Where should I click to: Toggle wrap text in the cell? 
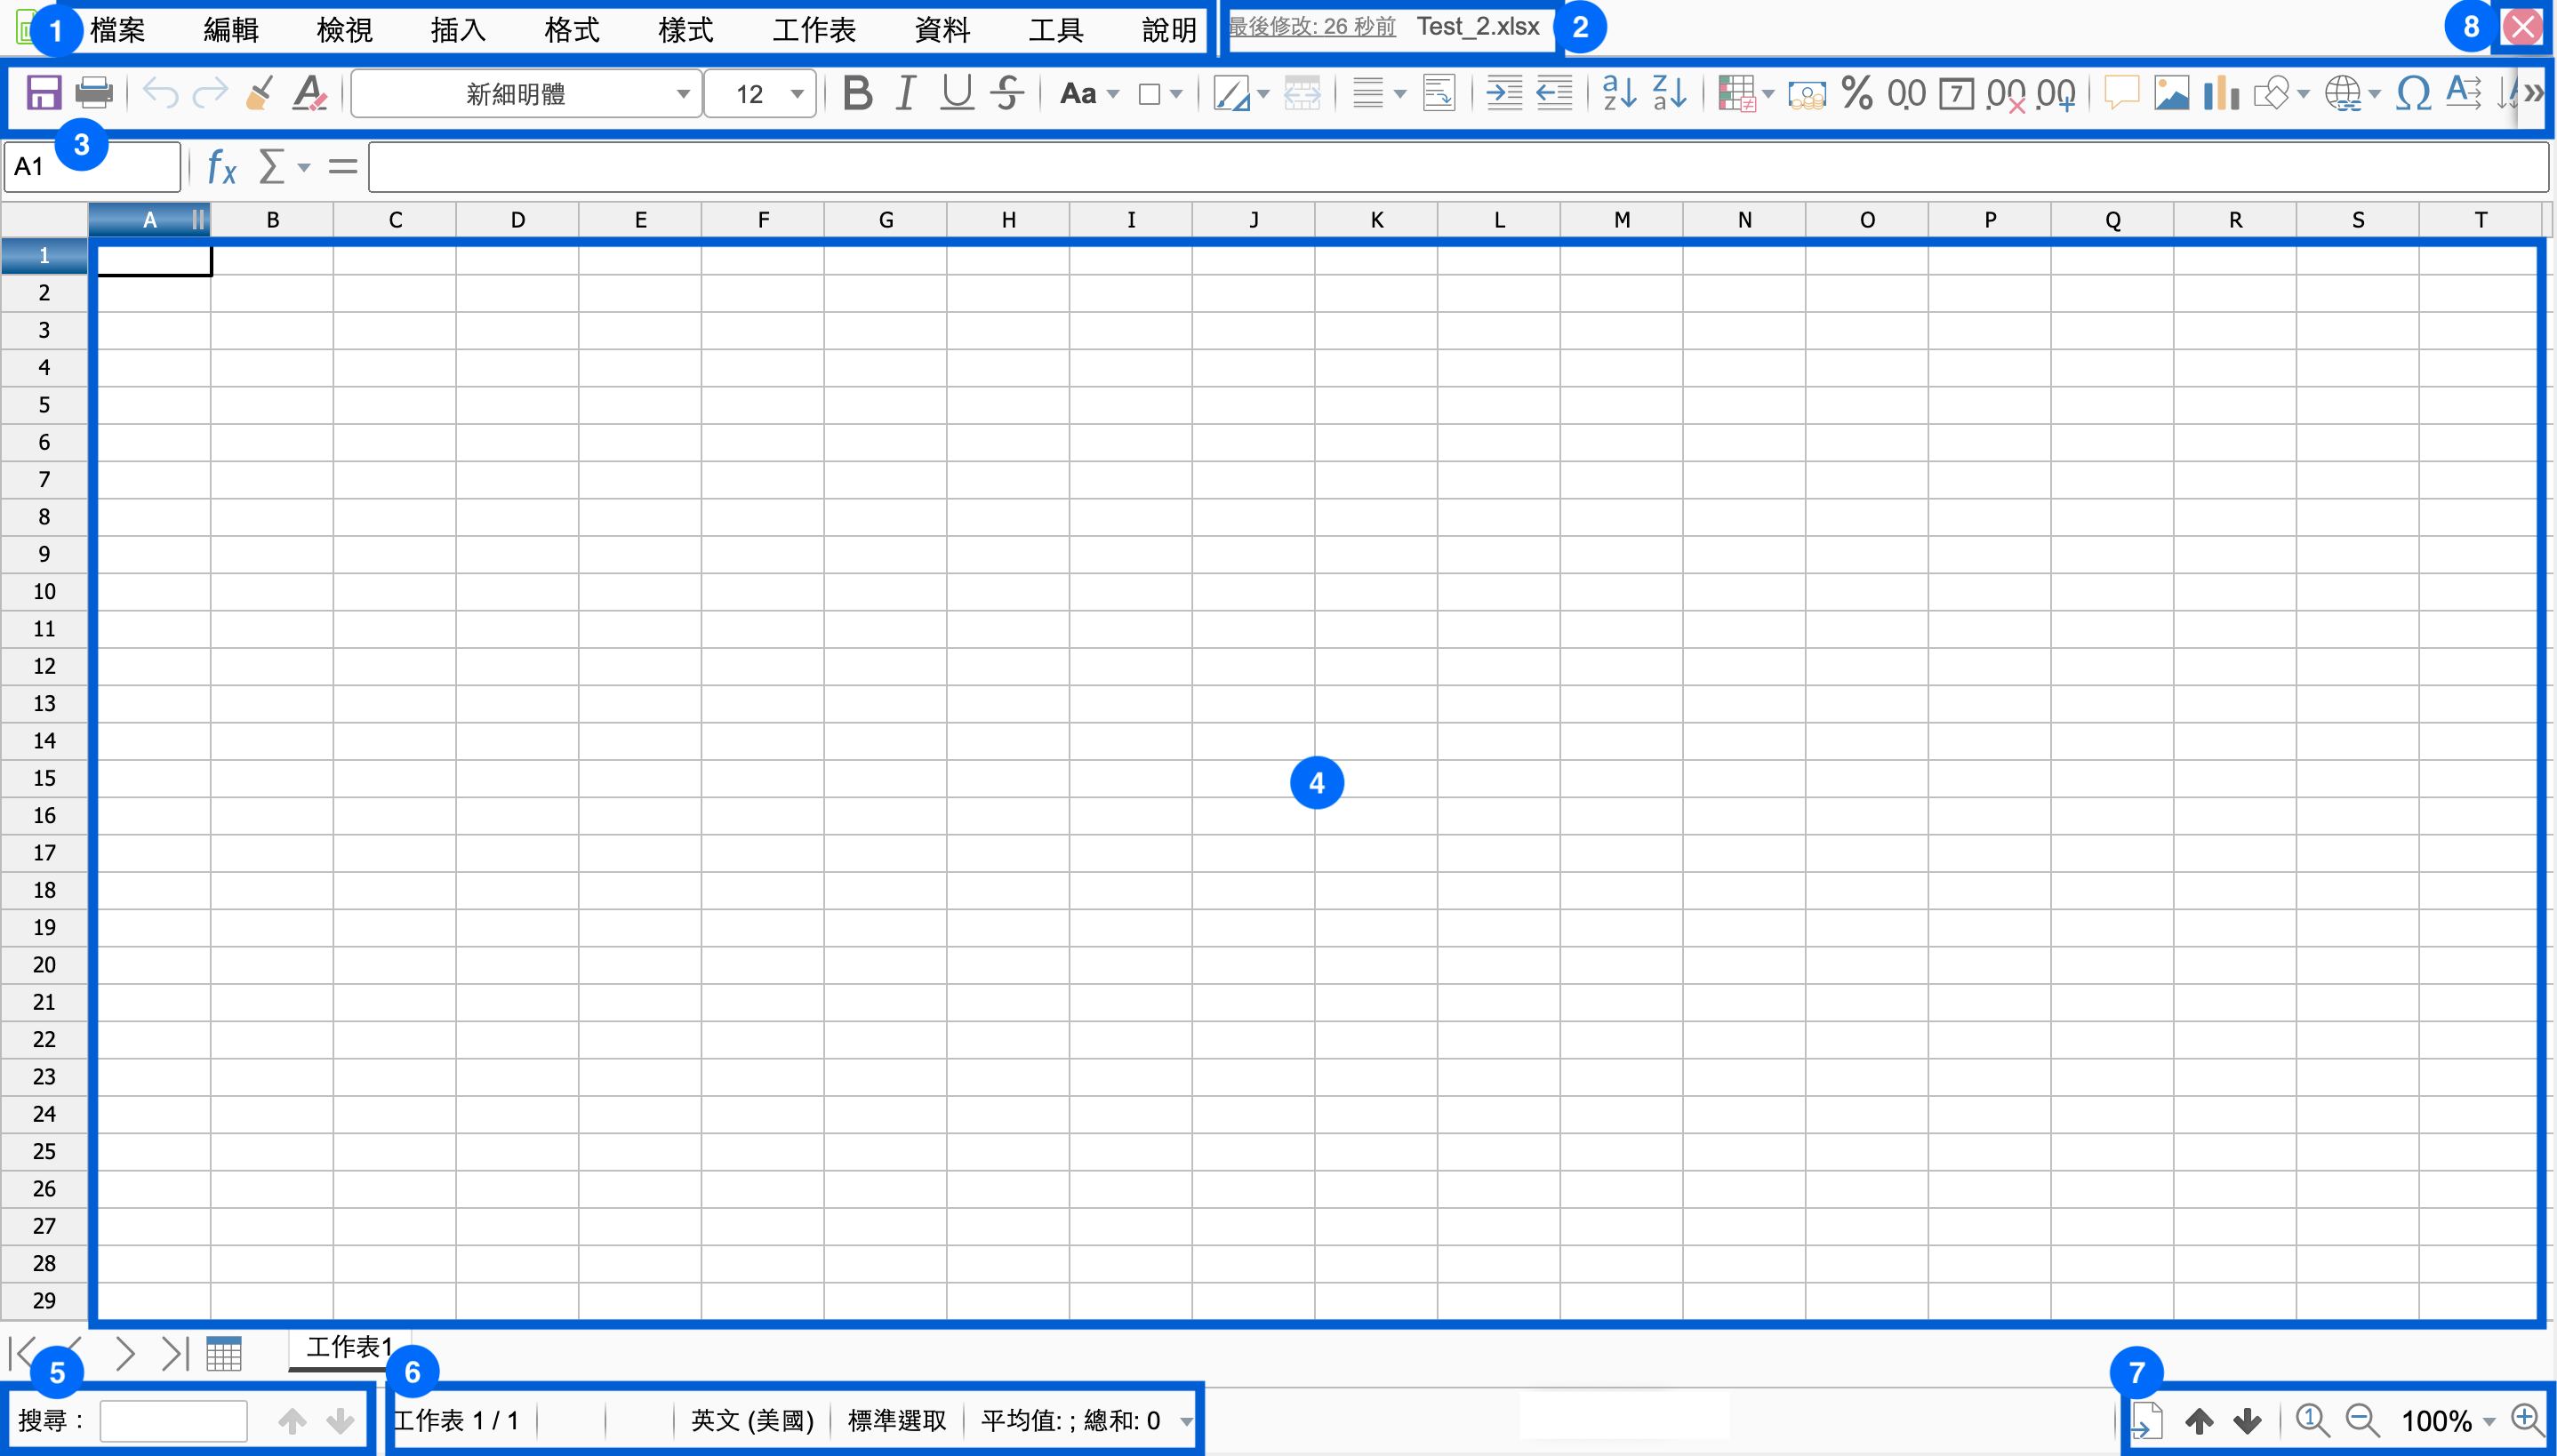[1438, 93]
